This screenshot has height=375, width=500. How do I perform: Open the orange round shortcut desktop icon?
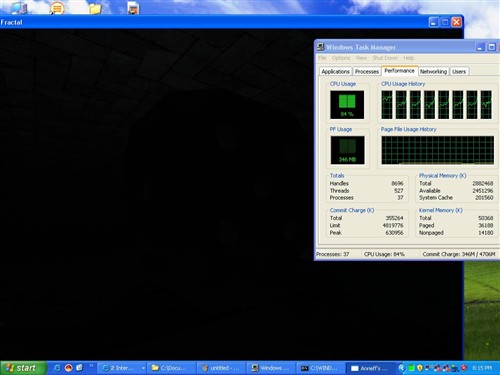57,8
